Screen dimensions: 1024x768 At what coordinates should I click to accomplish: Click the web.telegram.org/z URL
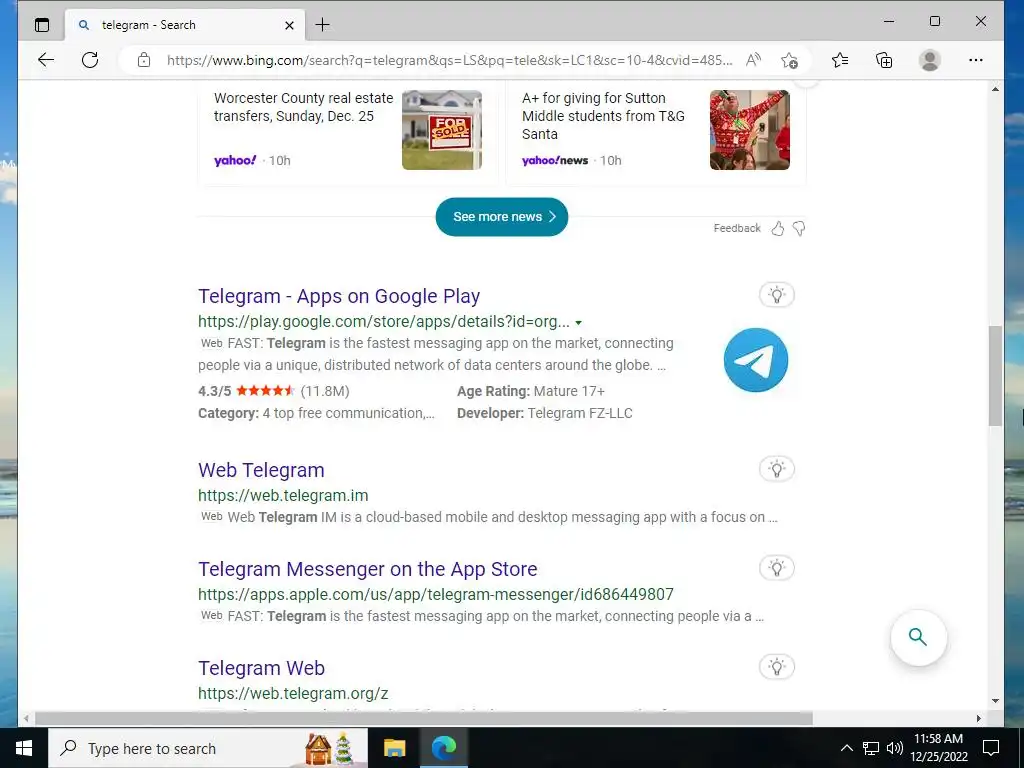click(293, 694)
